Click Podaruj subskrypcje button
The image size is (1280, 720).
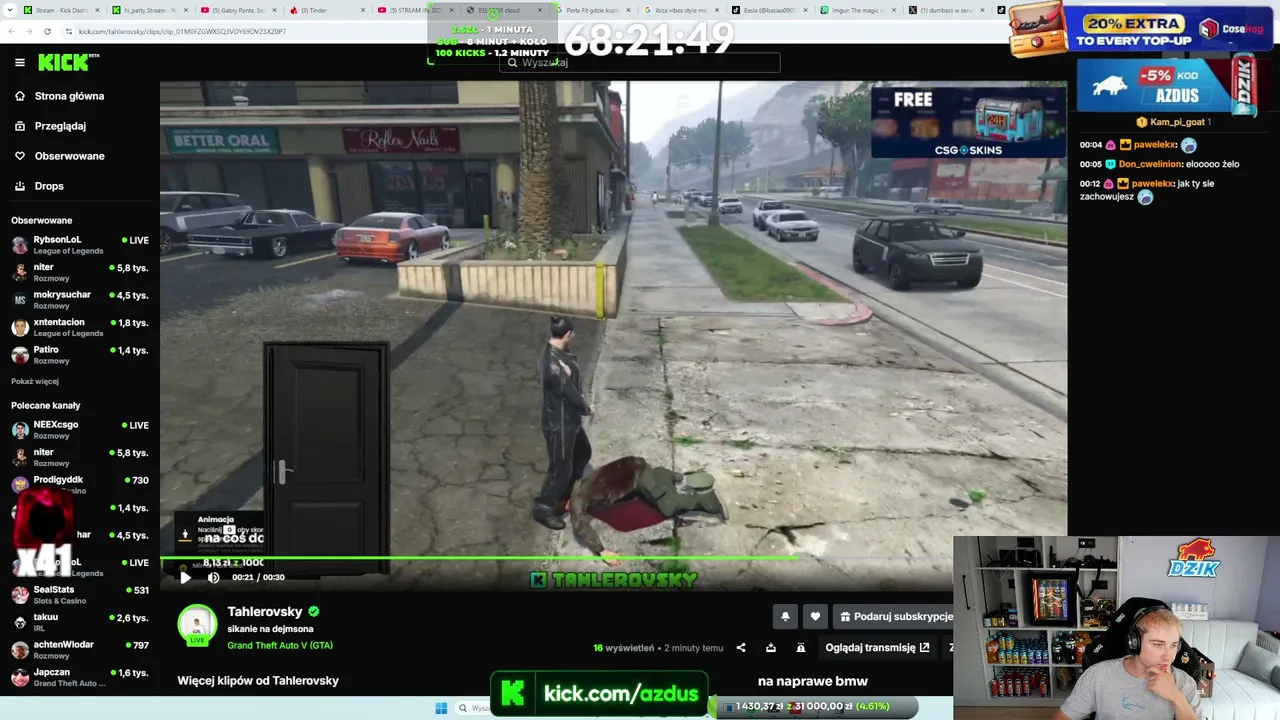(893, 617)
